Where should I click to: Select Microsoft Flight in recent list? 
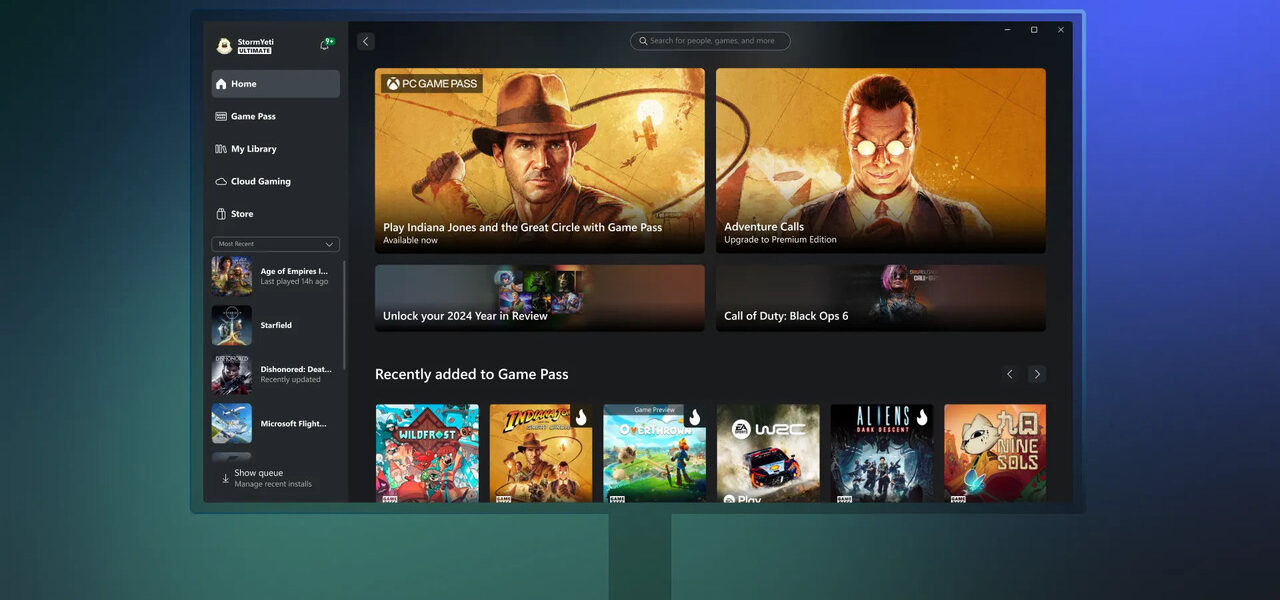pos(275,423)
